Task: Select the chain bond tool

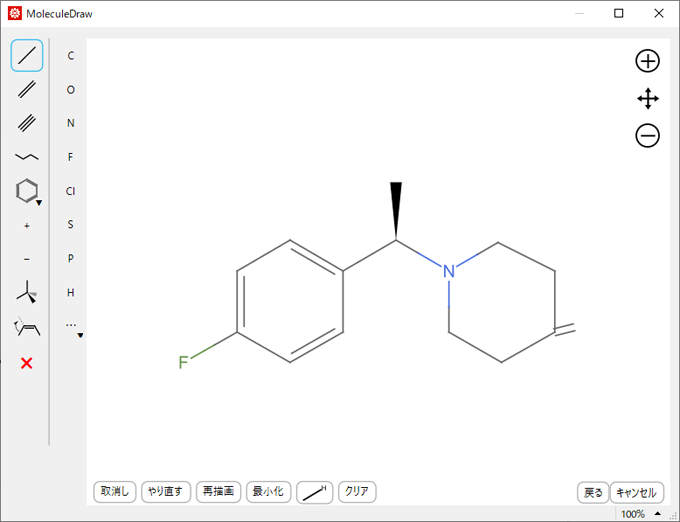Action: (x=27, y=157)
